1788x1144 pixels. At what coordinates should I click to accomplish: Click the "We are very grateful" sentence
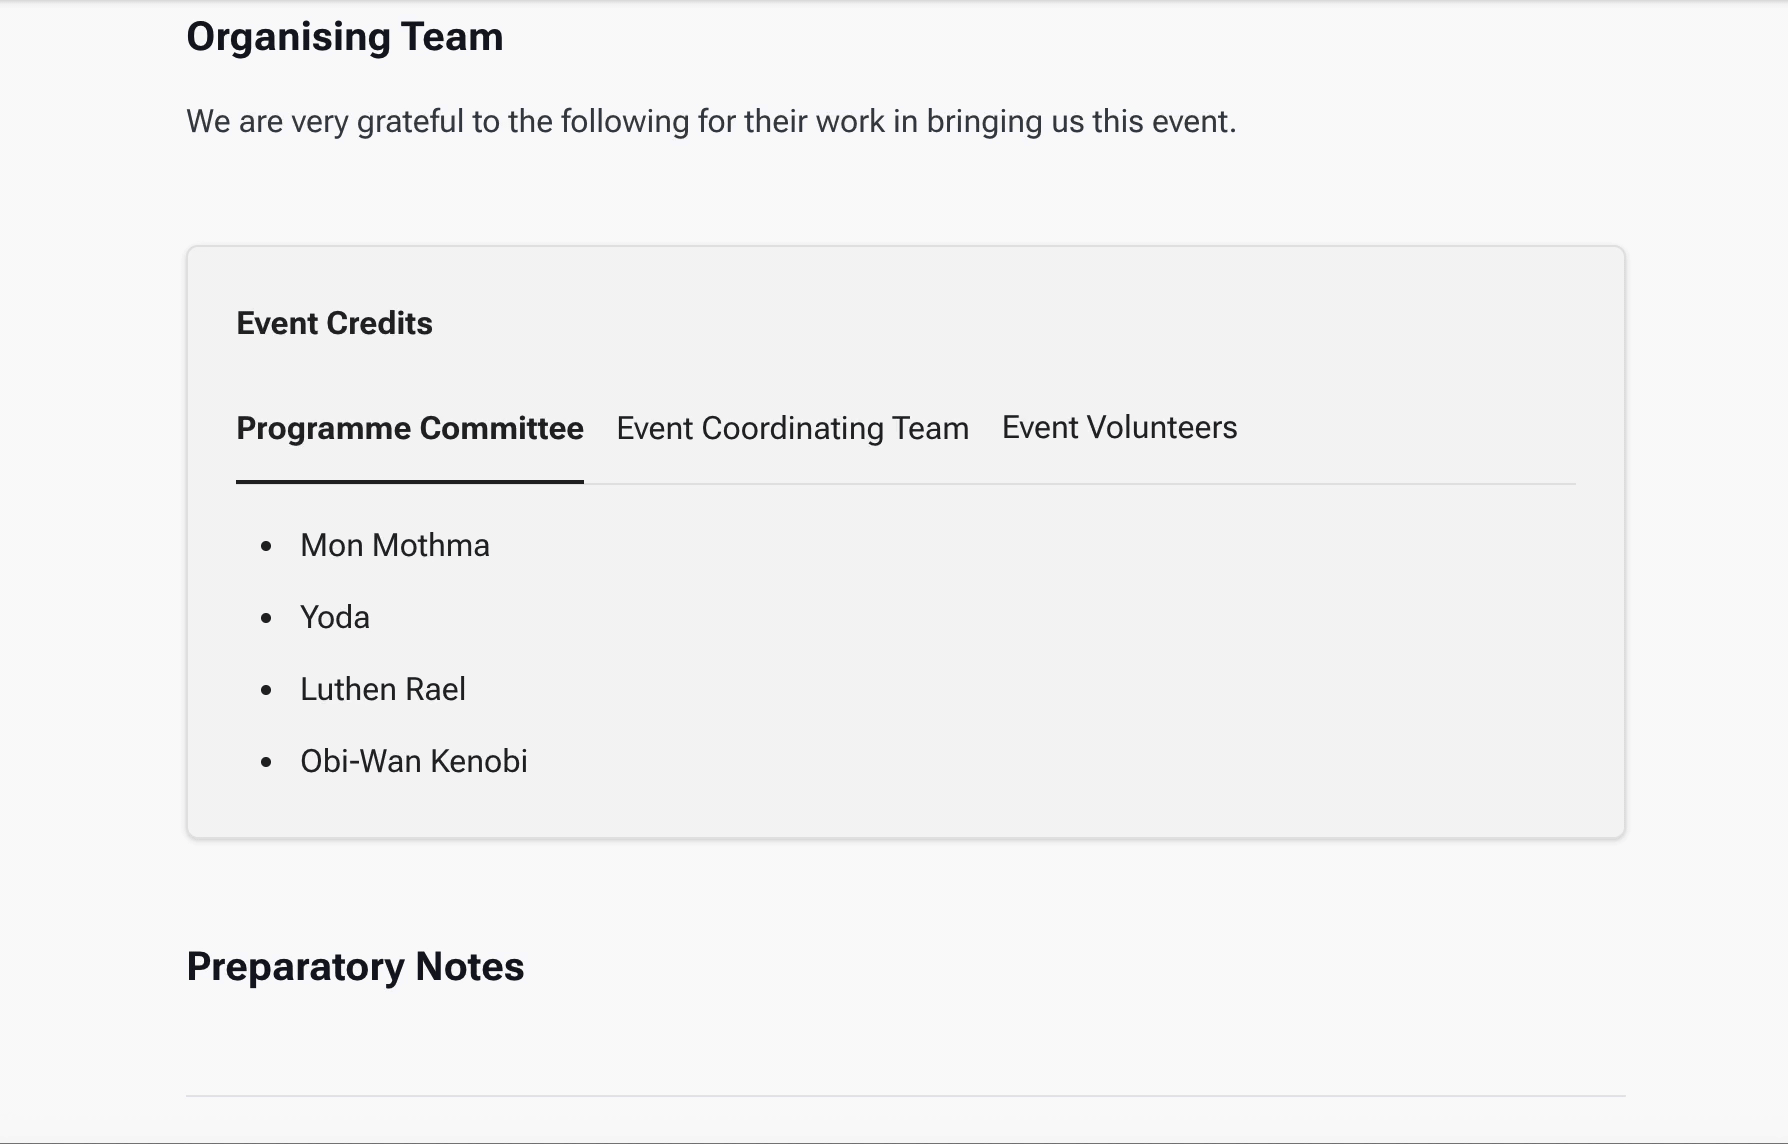pos(711,121)
